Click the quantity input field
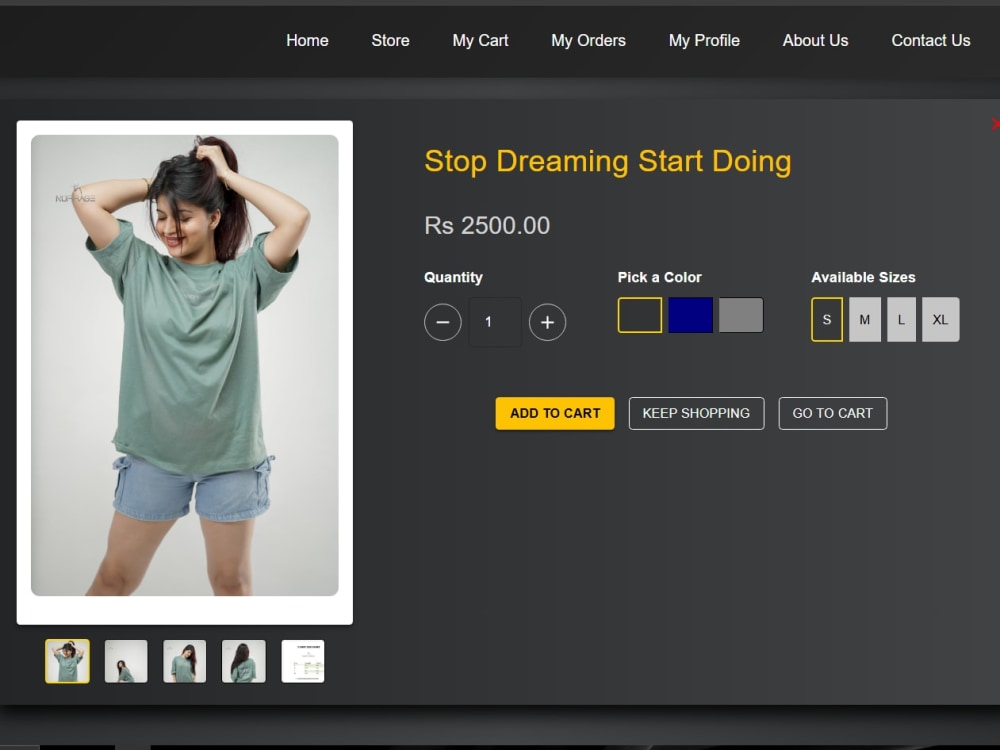This screenshot has height=750, width=1000. [x=495, y=322]
